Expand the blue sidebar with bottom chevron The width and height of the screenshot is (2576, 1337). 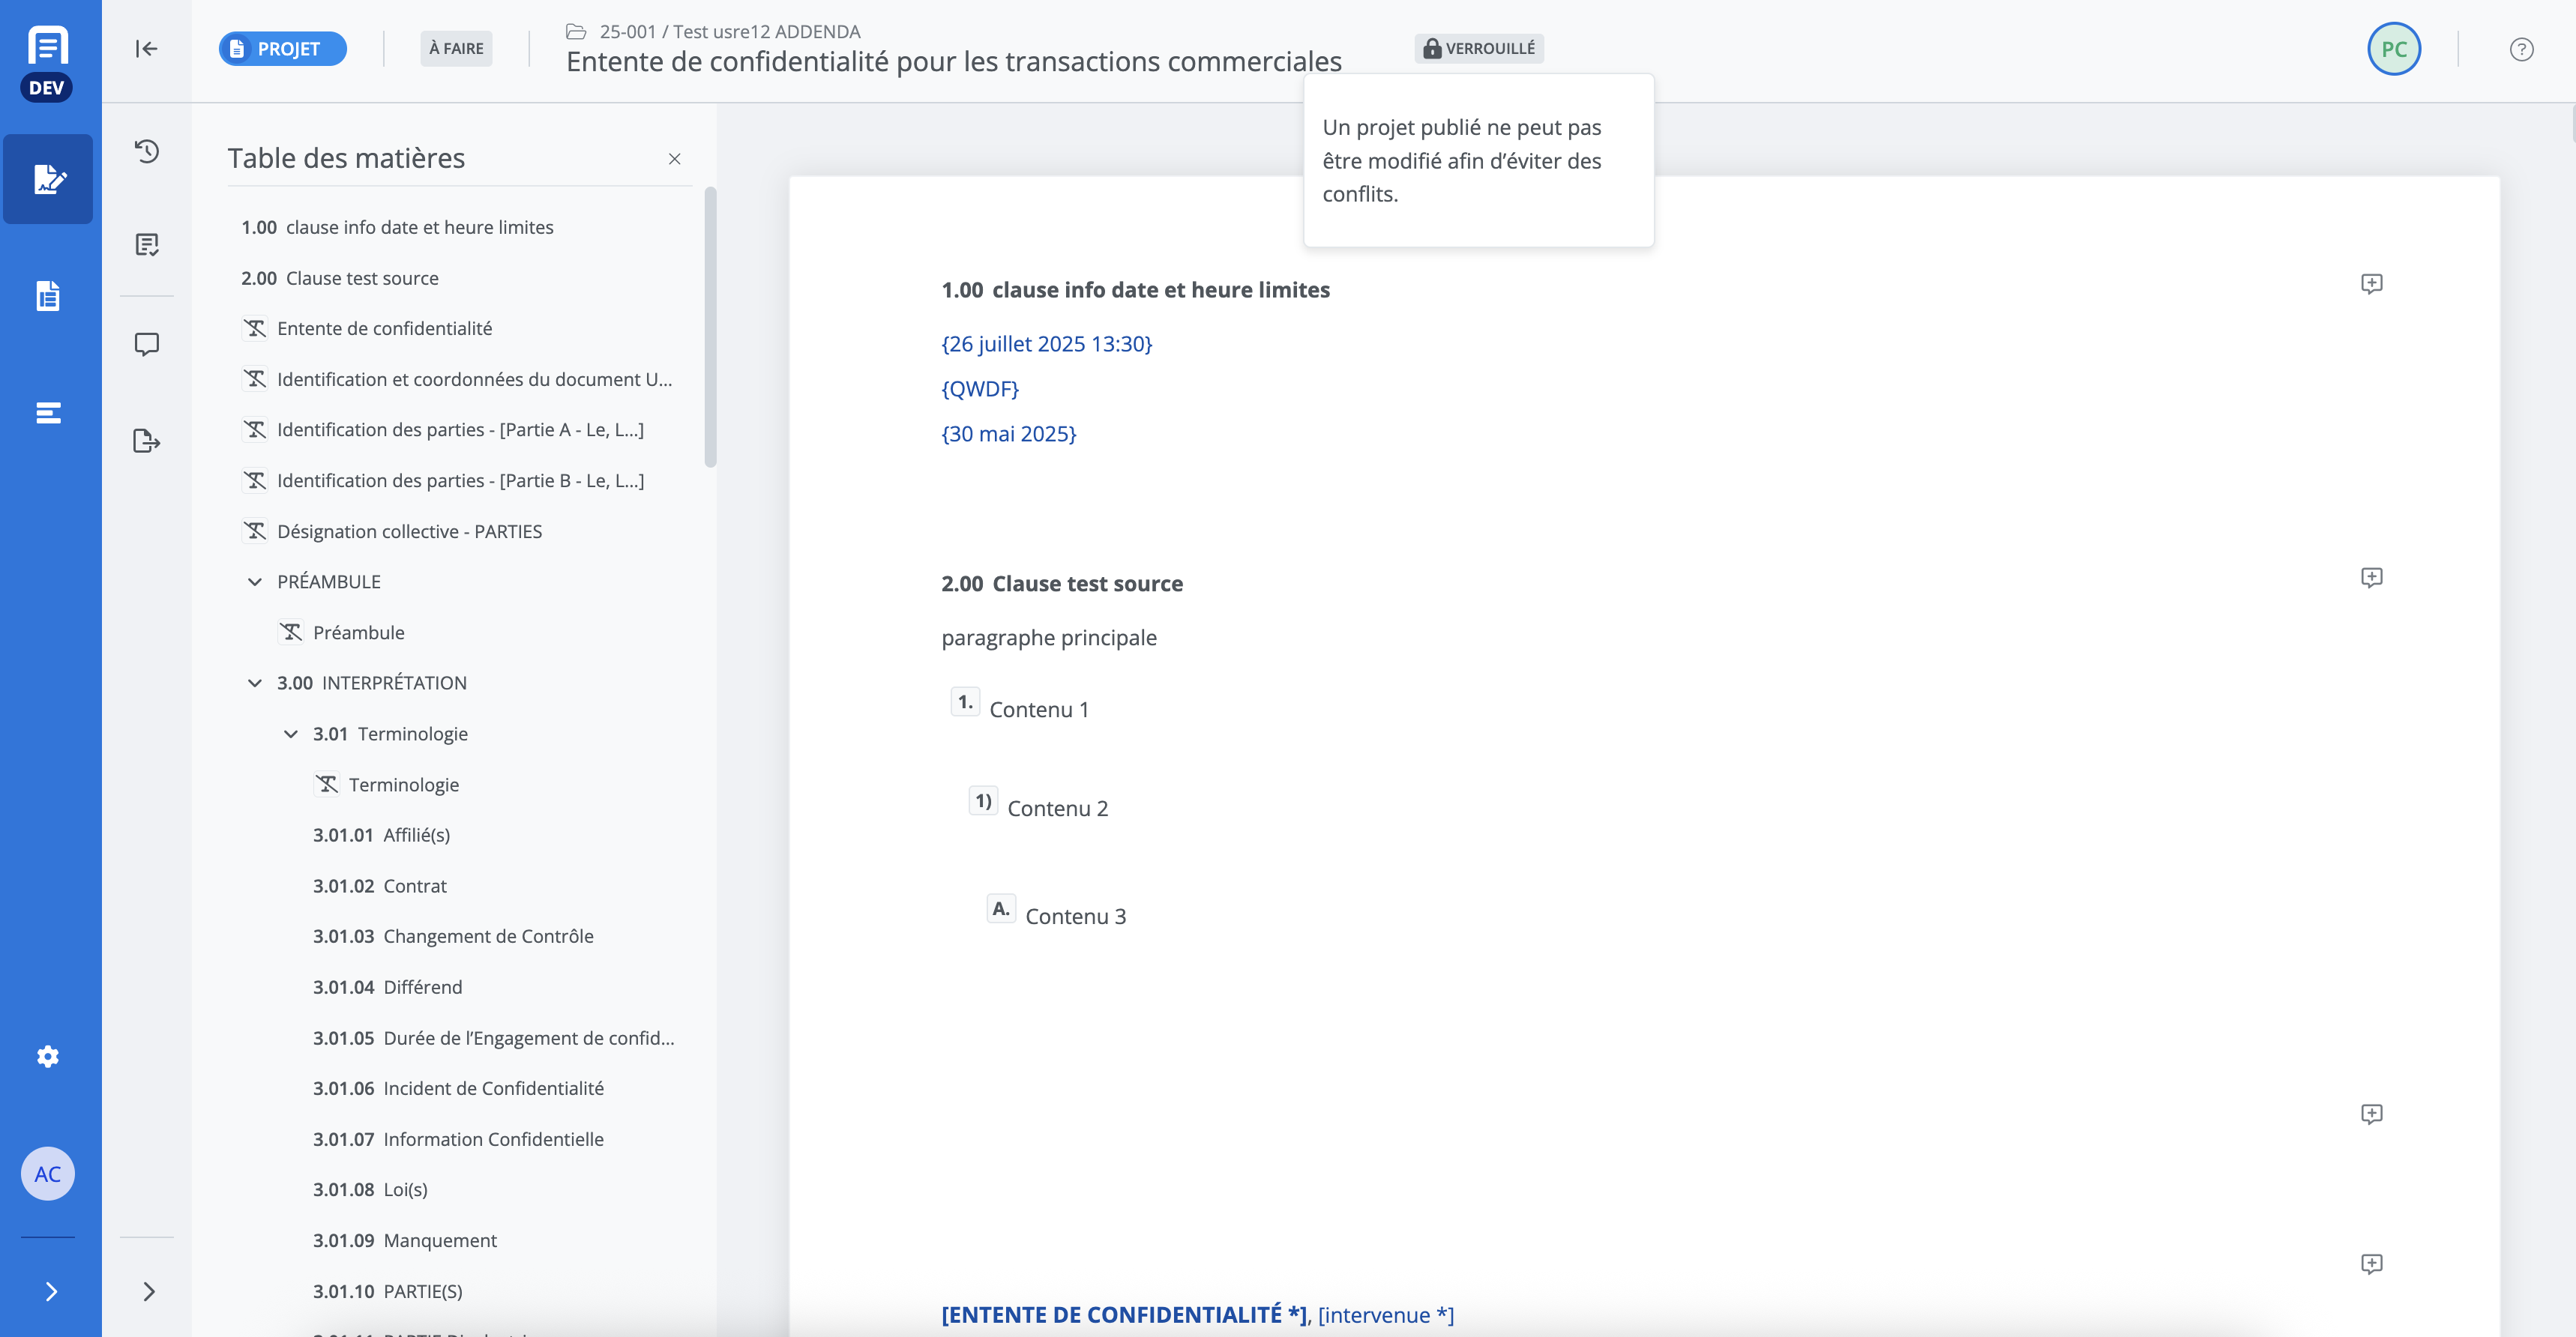50,1291
